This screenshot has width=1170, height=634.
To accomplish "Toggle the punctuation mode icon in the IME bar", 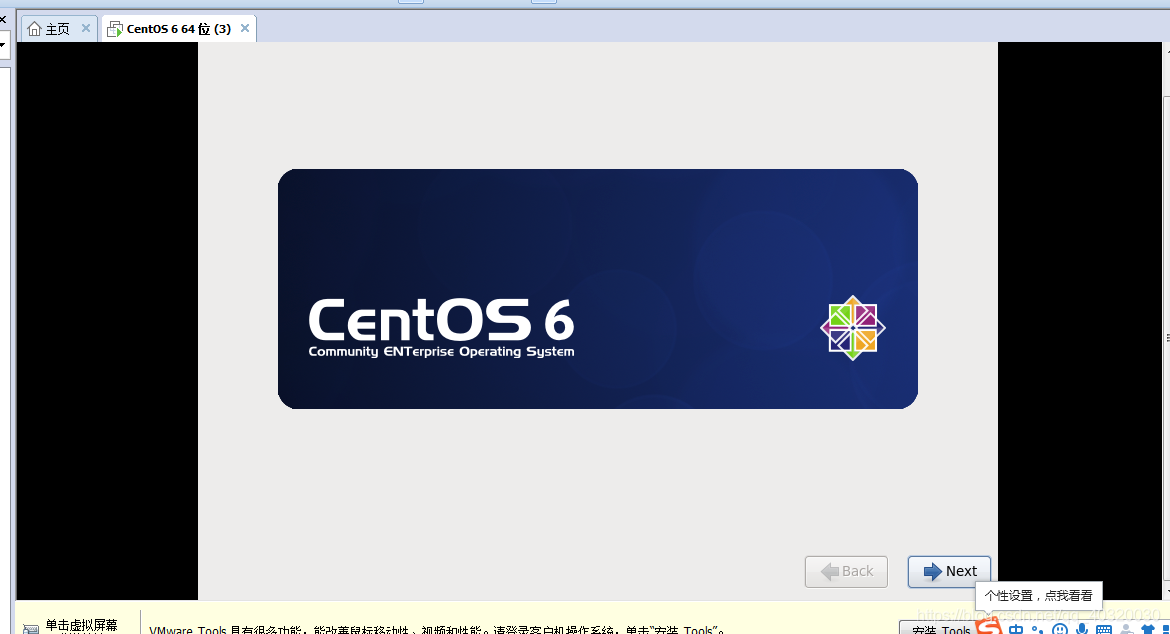I will [1037, 629].
